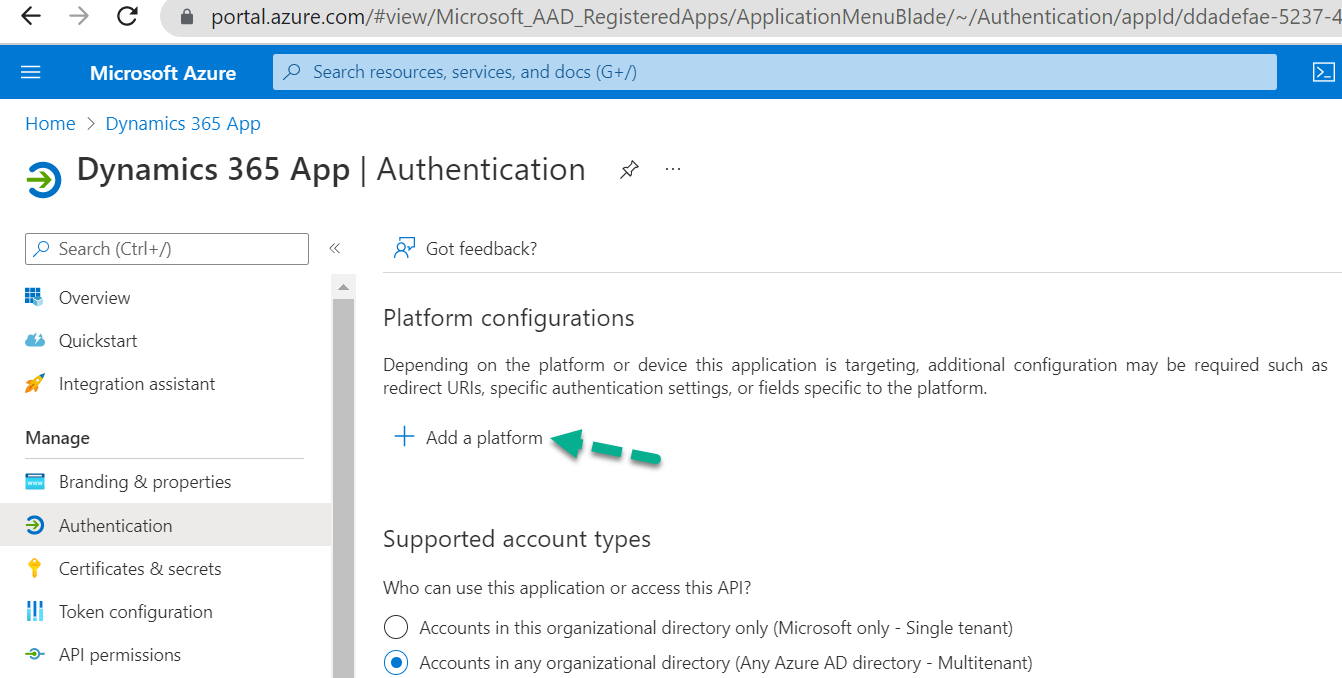Open Token configuration
1342x678 pixels.
tap(136, 611)
